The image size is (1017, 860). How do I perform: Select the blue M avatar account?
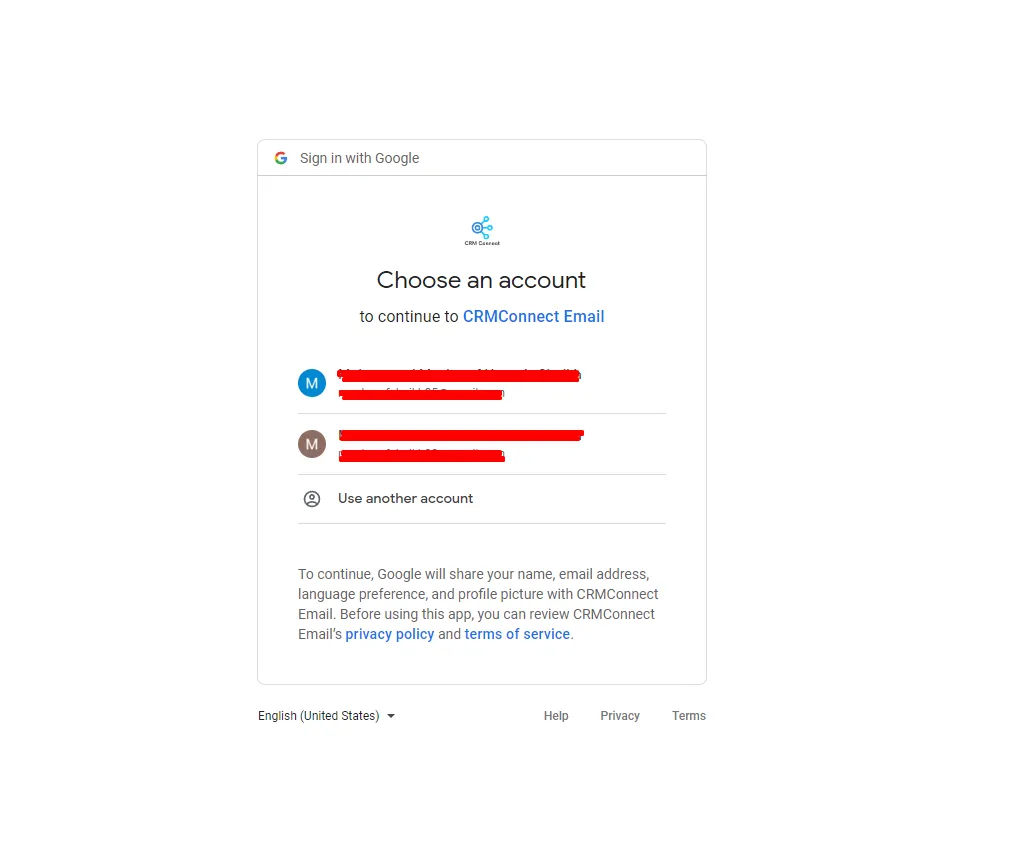point(312,383)
